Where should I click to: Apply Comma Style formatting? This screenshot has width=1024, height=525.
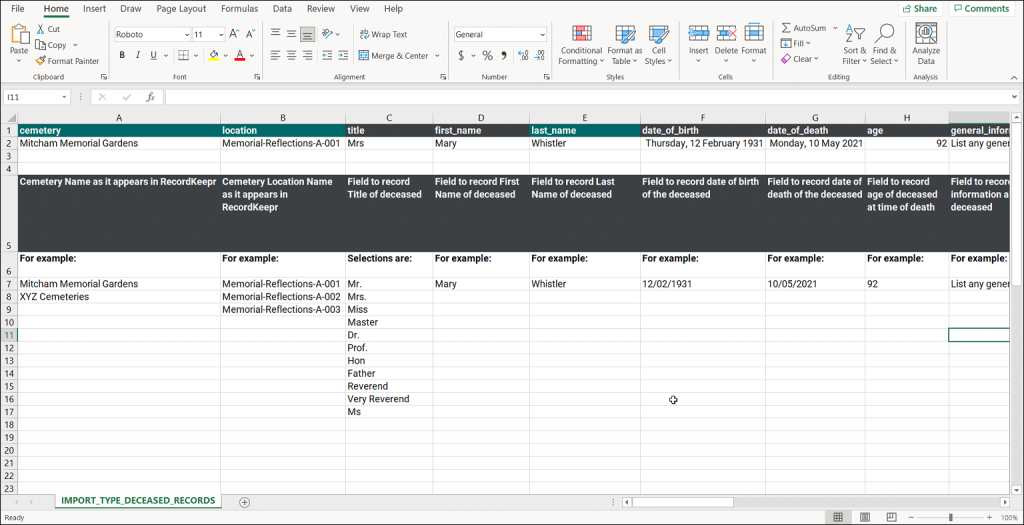(504, 56)
